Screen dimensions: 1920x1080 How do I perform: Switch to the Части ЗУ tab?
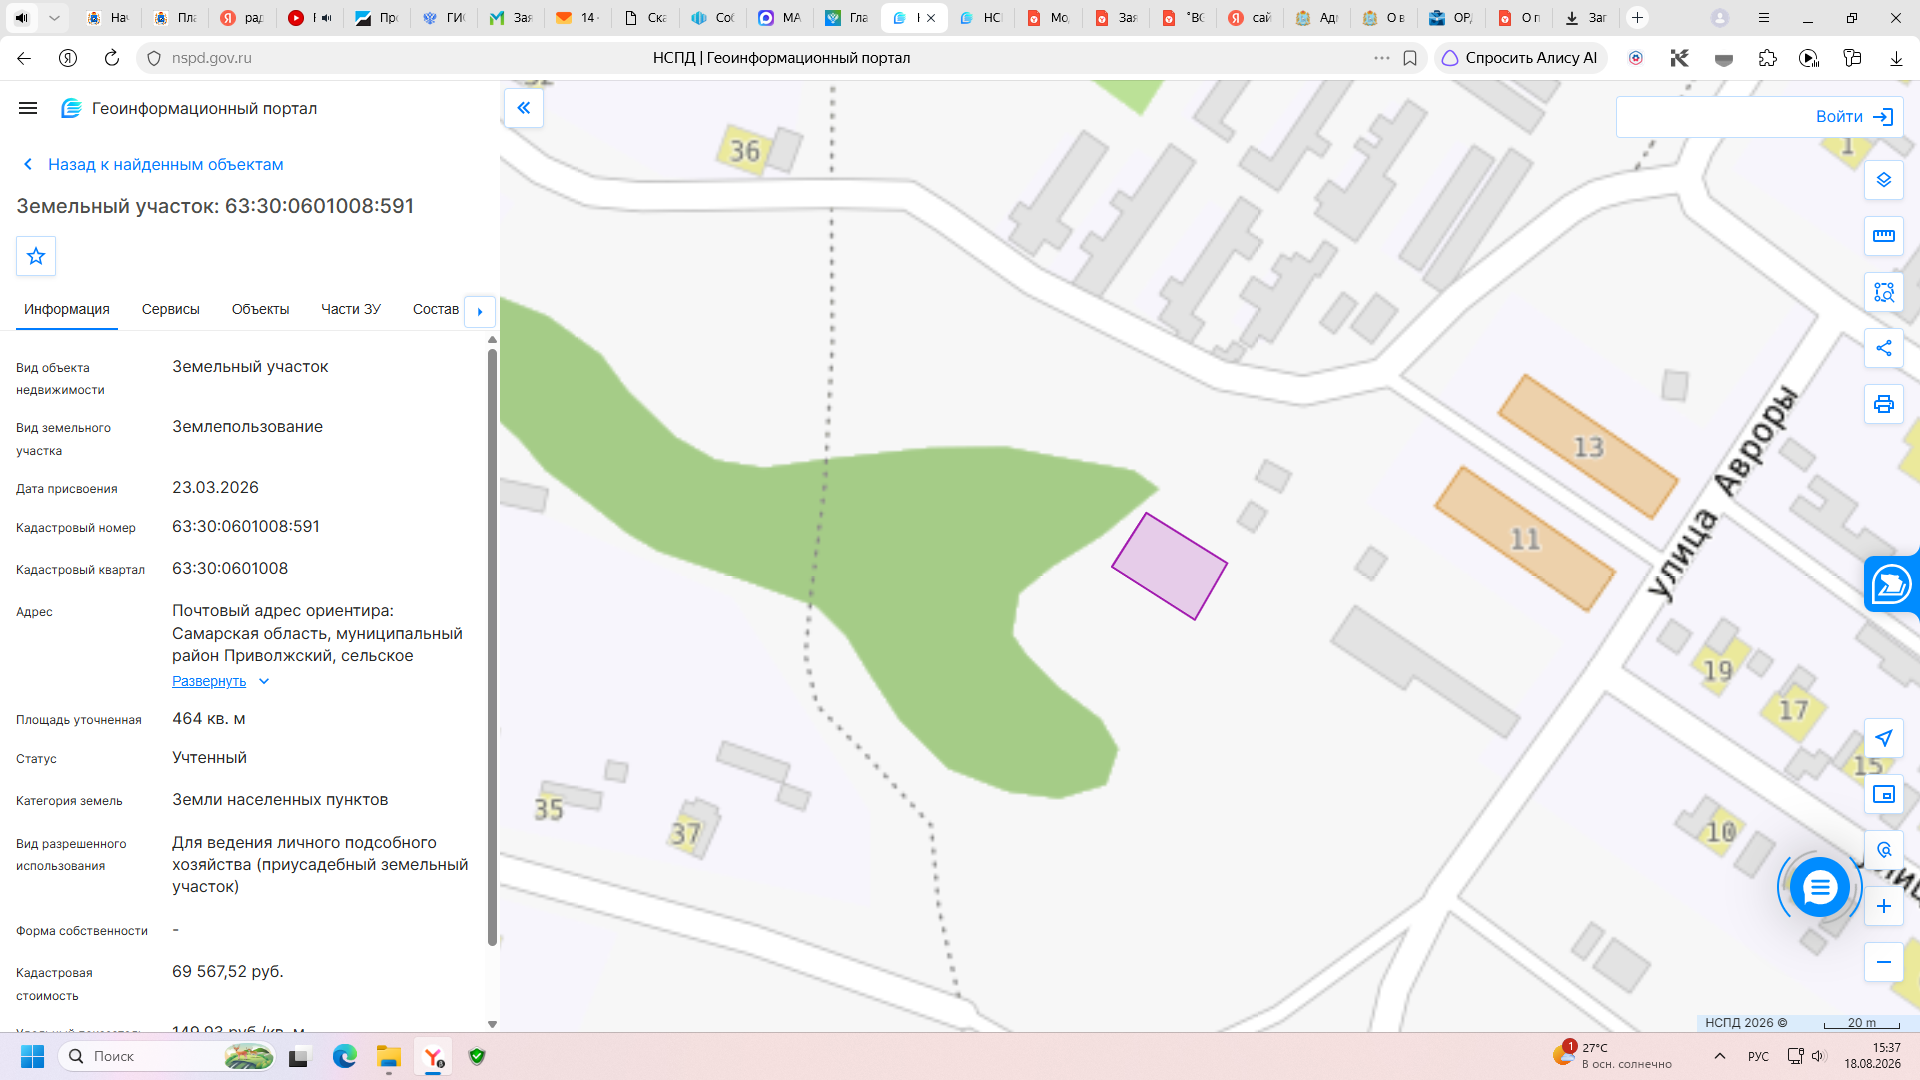pos(351,309)
